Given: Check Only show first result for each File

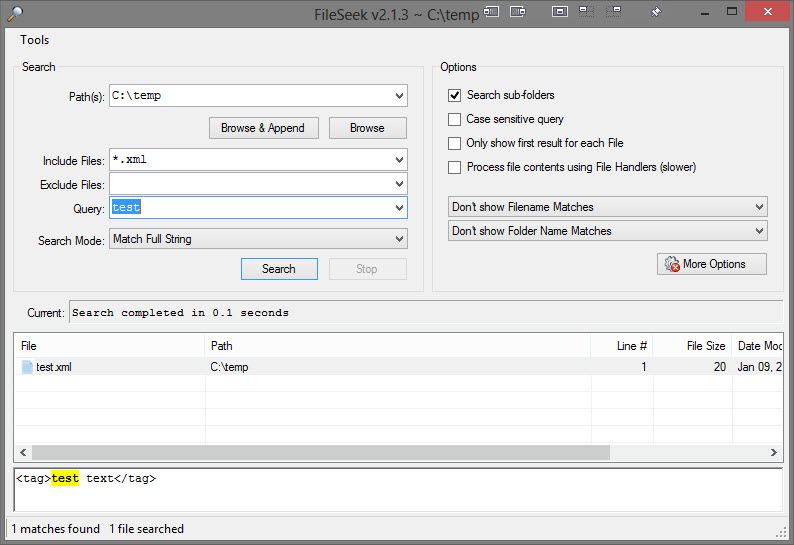Looking at the screenshot, I should (455, 143).
